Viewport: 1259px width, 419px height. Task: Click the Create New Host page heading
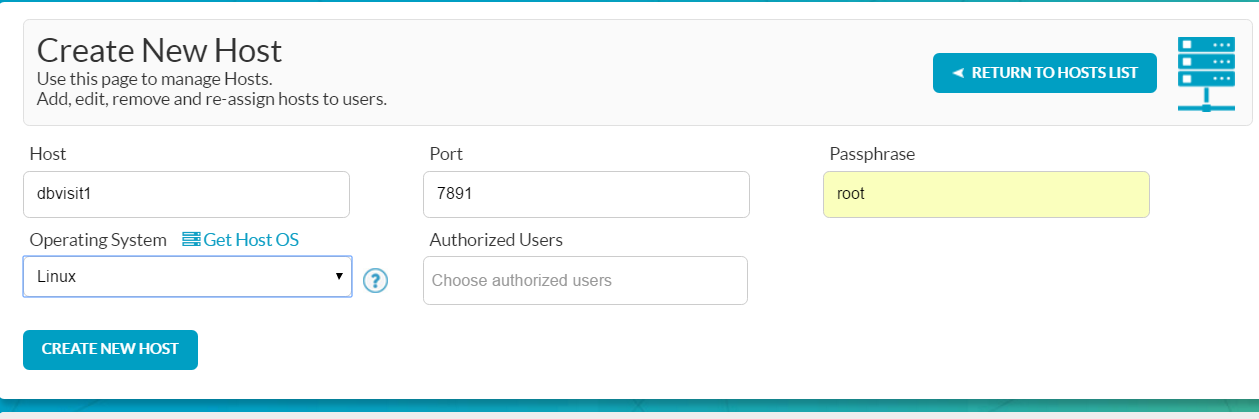pos(160,50)
